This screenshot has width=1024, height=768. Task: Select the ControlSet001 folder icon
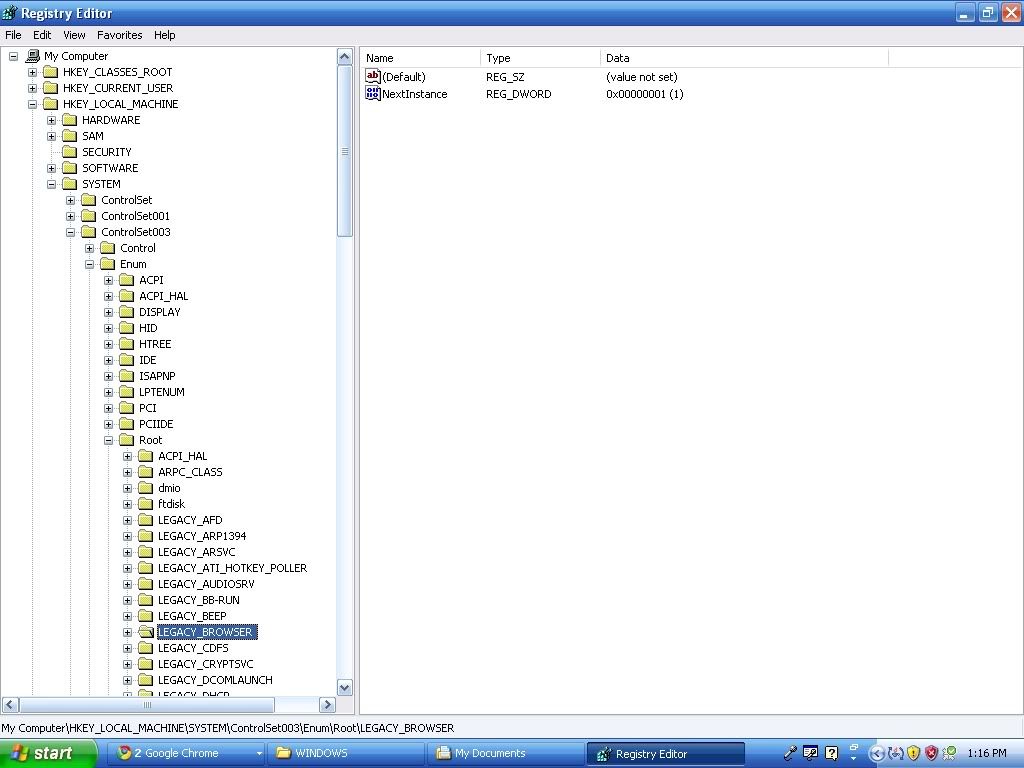click(89, 216)
